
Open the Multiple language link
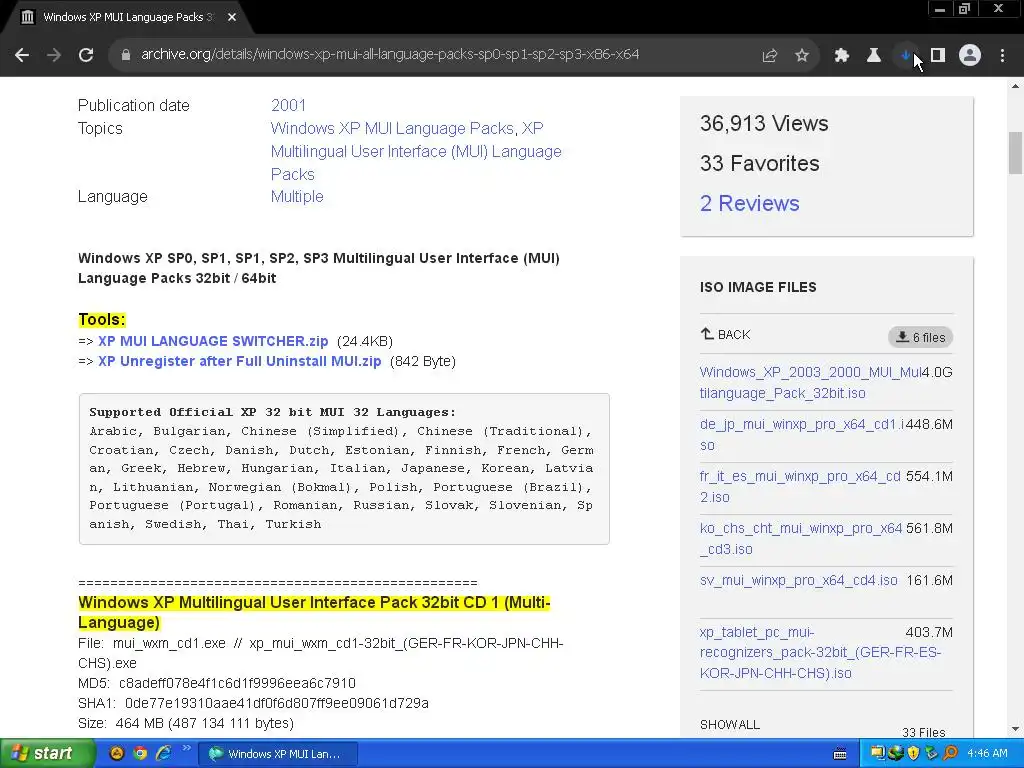[x=296, y=197]
